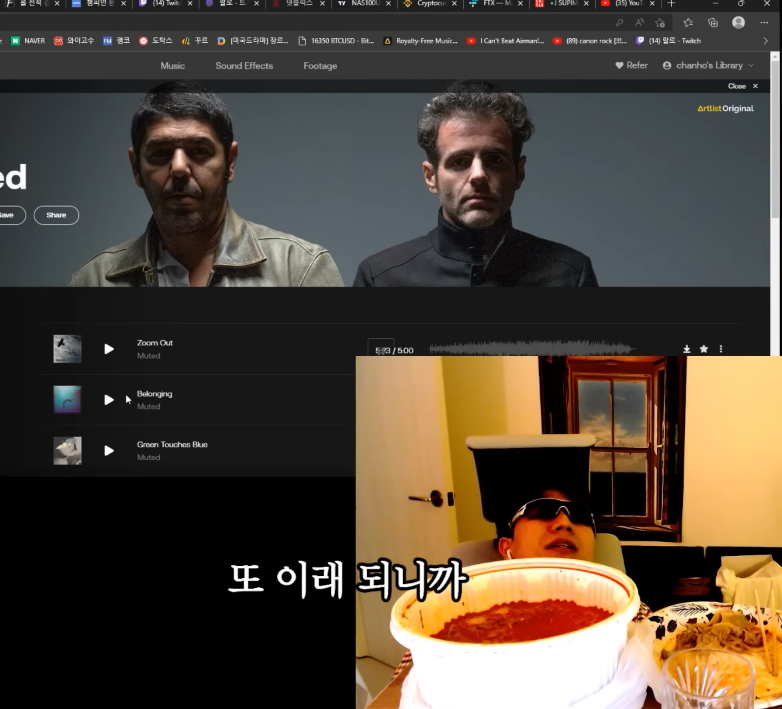Seek within the Zoom Out waveform
The width and height of the screenshot is (782, 709).
pyautogui.click(x=532, y=348)
